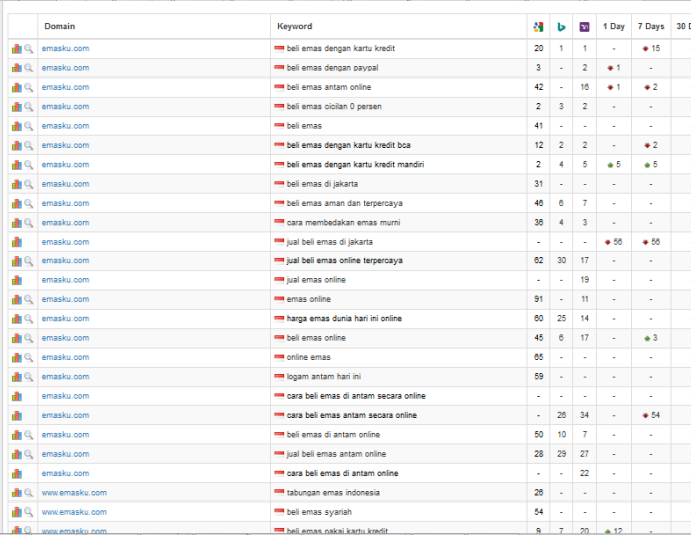The image size is (691, 535).
Task: Click Bing rank 30 for 'jual beli emas online terpercaya'
Action: click(561, 260)
